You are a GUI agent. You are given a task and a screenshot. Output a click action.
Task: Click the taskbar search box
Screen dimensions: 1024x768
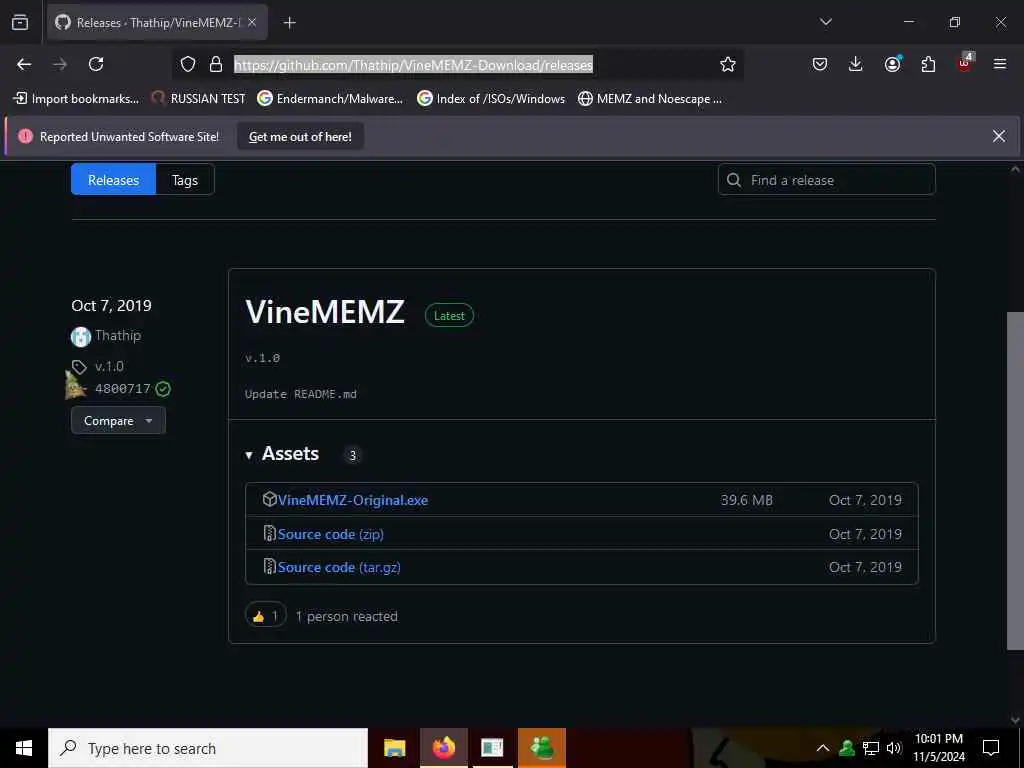[x=208, y=748]
